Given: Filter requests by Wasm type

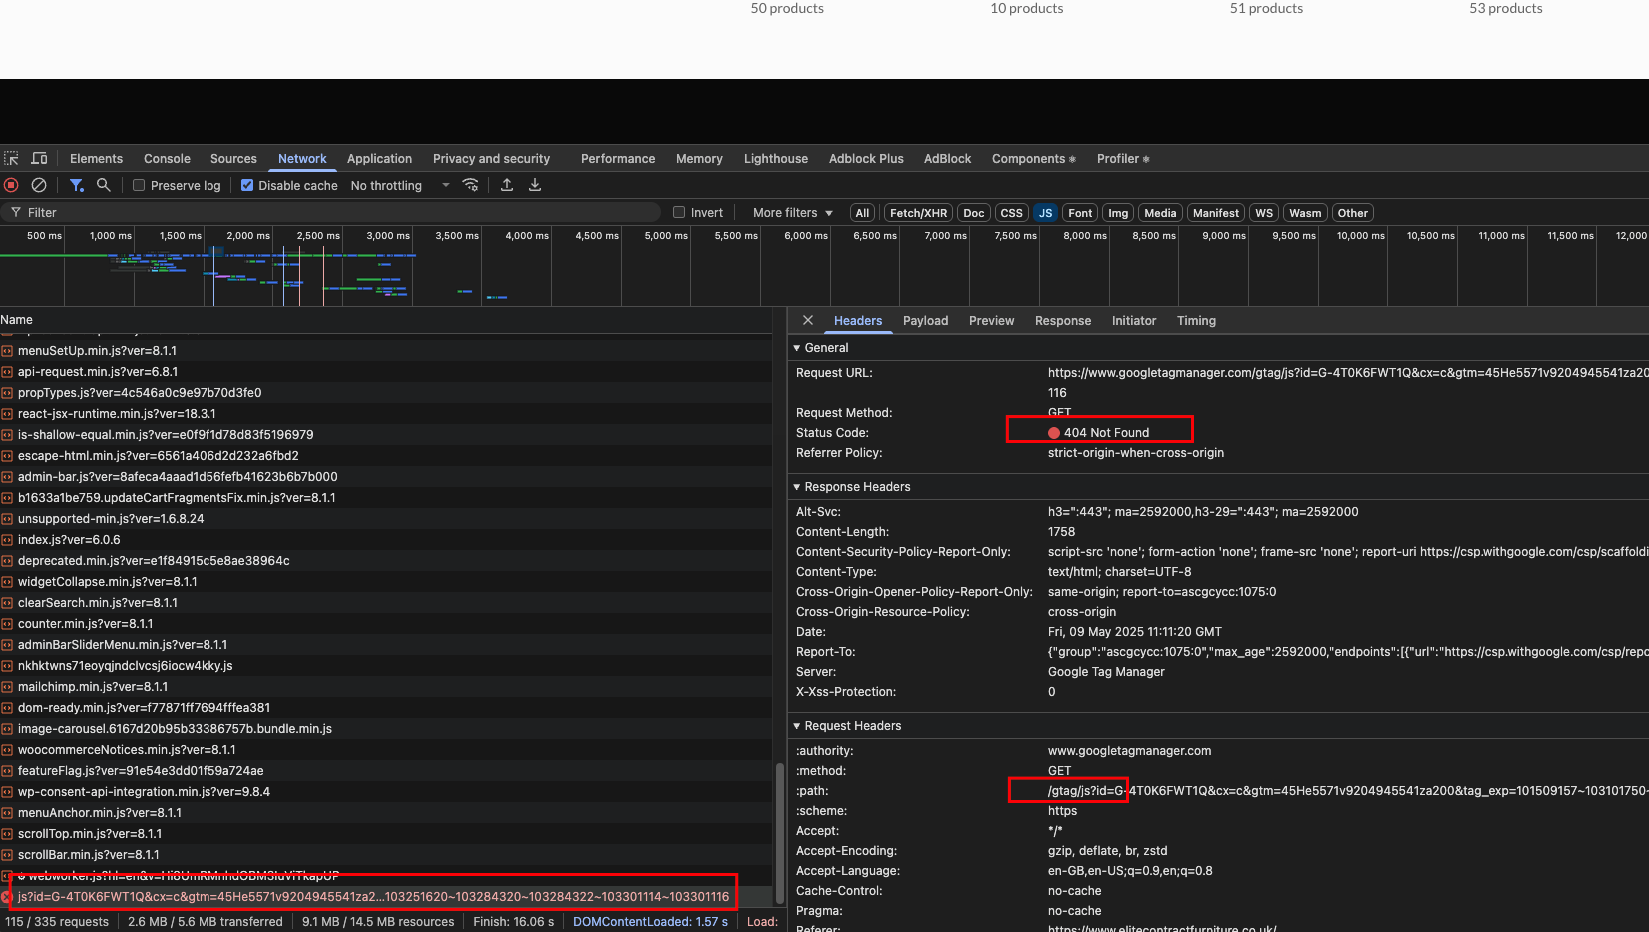Looking at the screenshot, I should [1305, 213].
